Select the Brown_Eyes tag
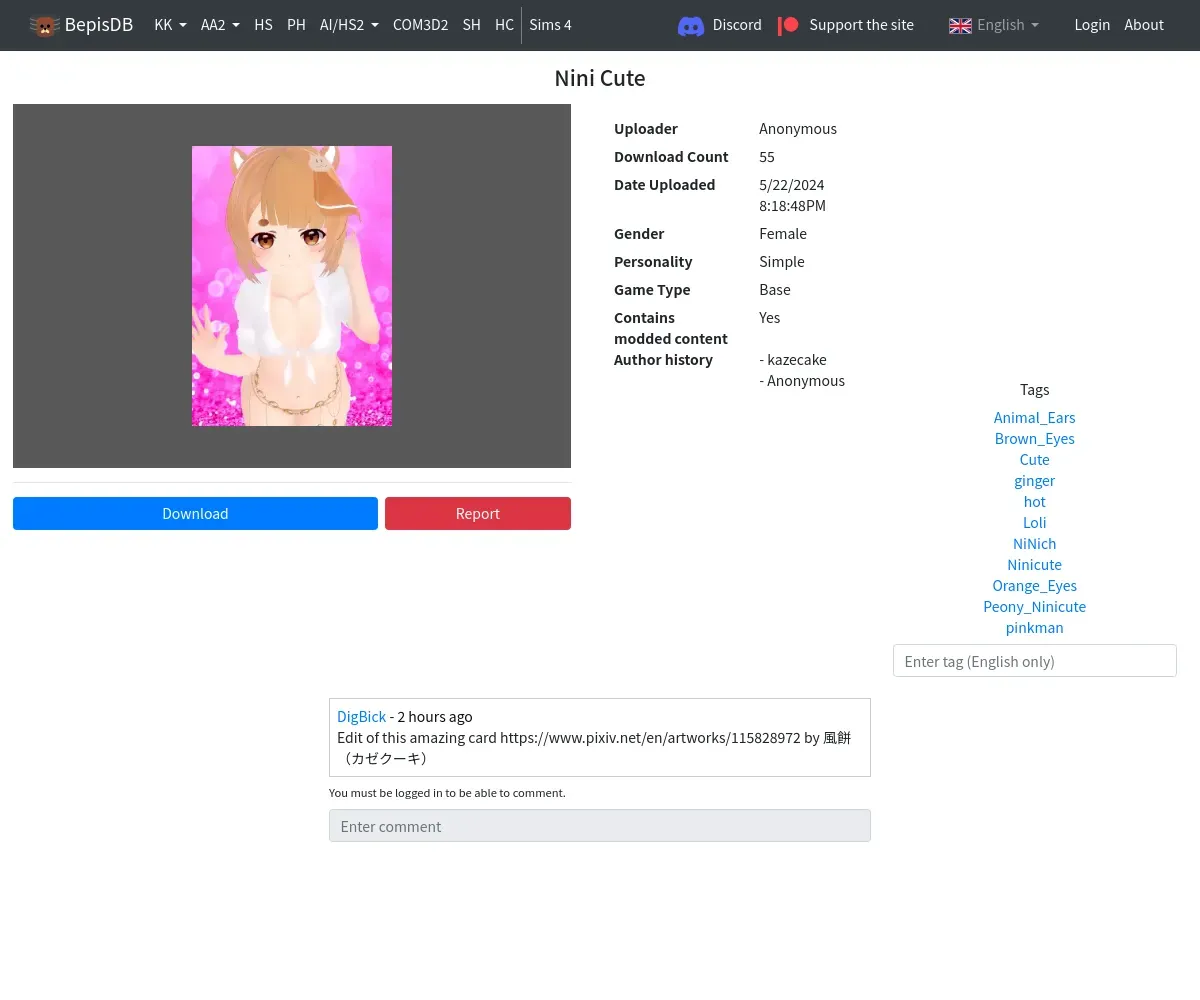Screen dimensions: 1200x1000 1035,439
